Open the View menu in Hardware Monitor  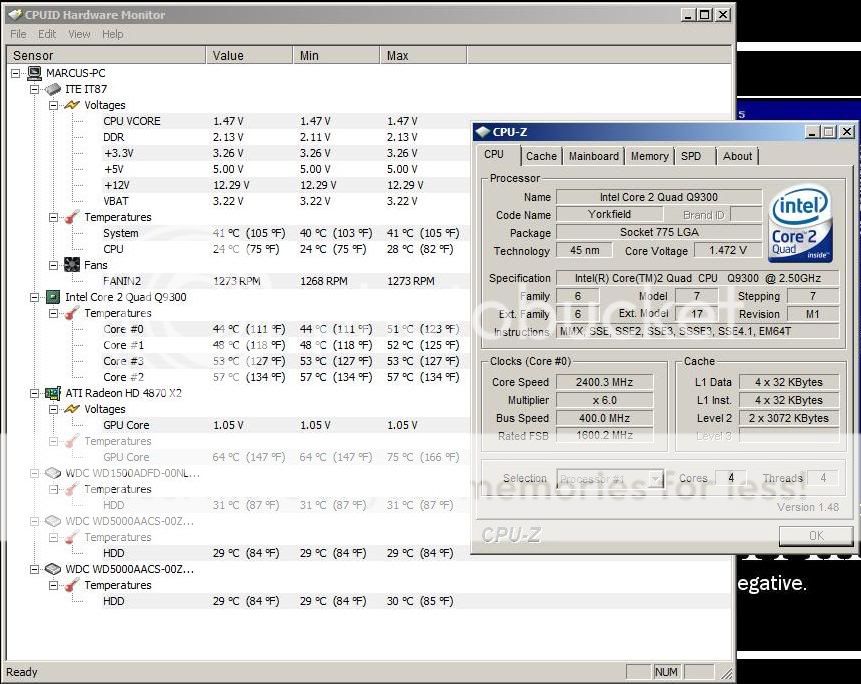78,33
